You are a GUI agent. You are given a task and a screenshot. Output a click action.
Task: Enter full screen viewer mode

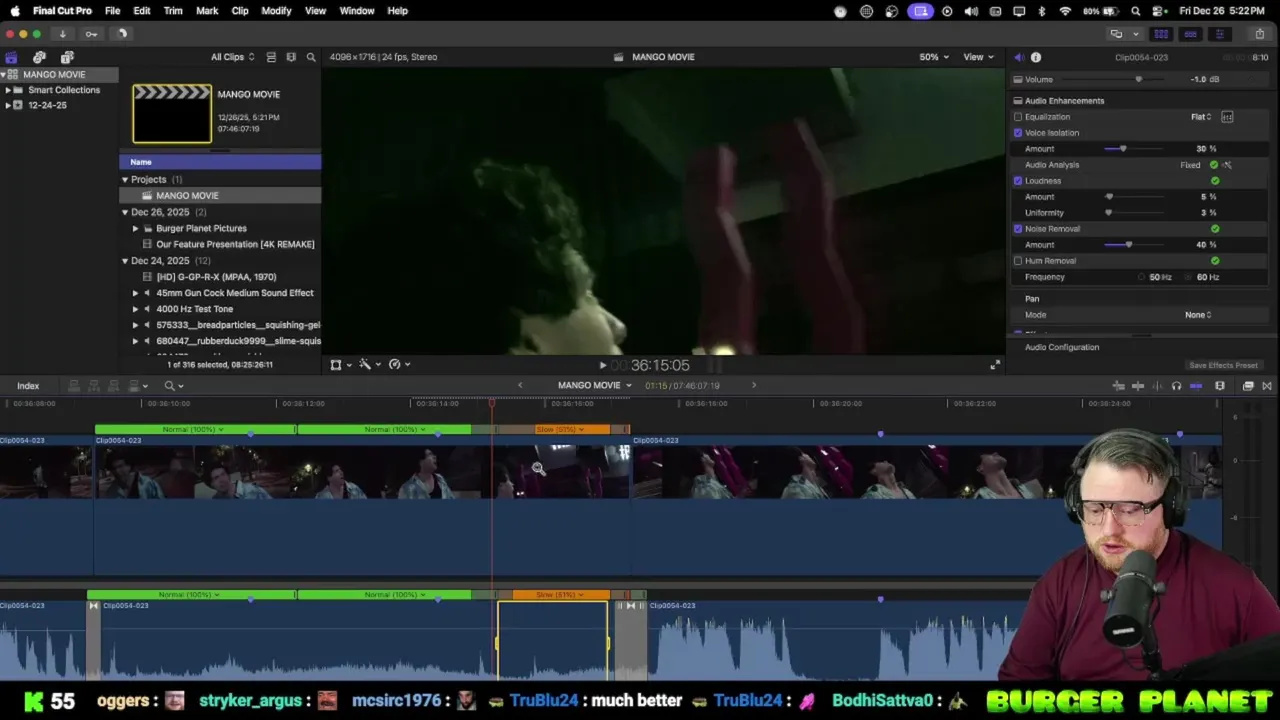[994, 365]
